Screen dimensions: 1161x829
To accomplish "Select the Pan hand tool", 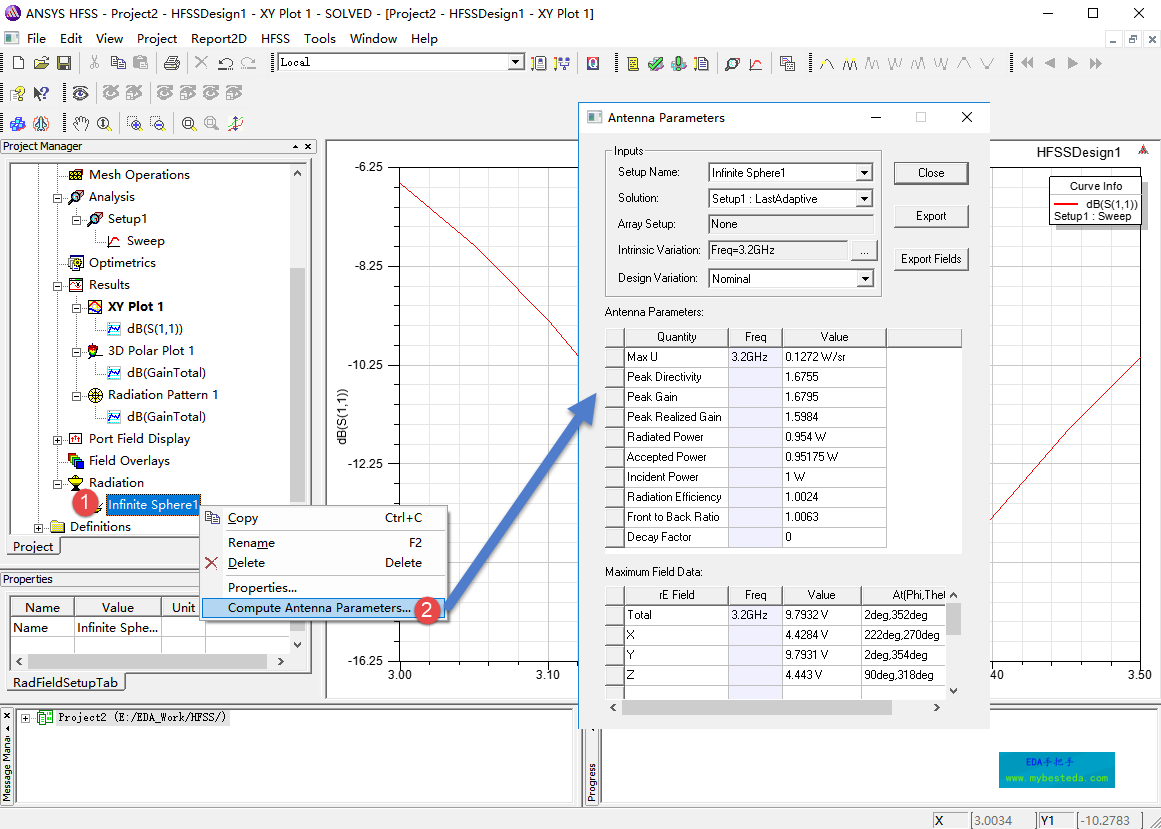I will tap(81, 124).
